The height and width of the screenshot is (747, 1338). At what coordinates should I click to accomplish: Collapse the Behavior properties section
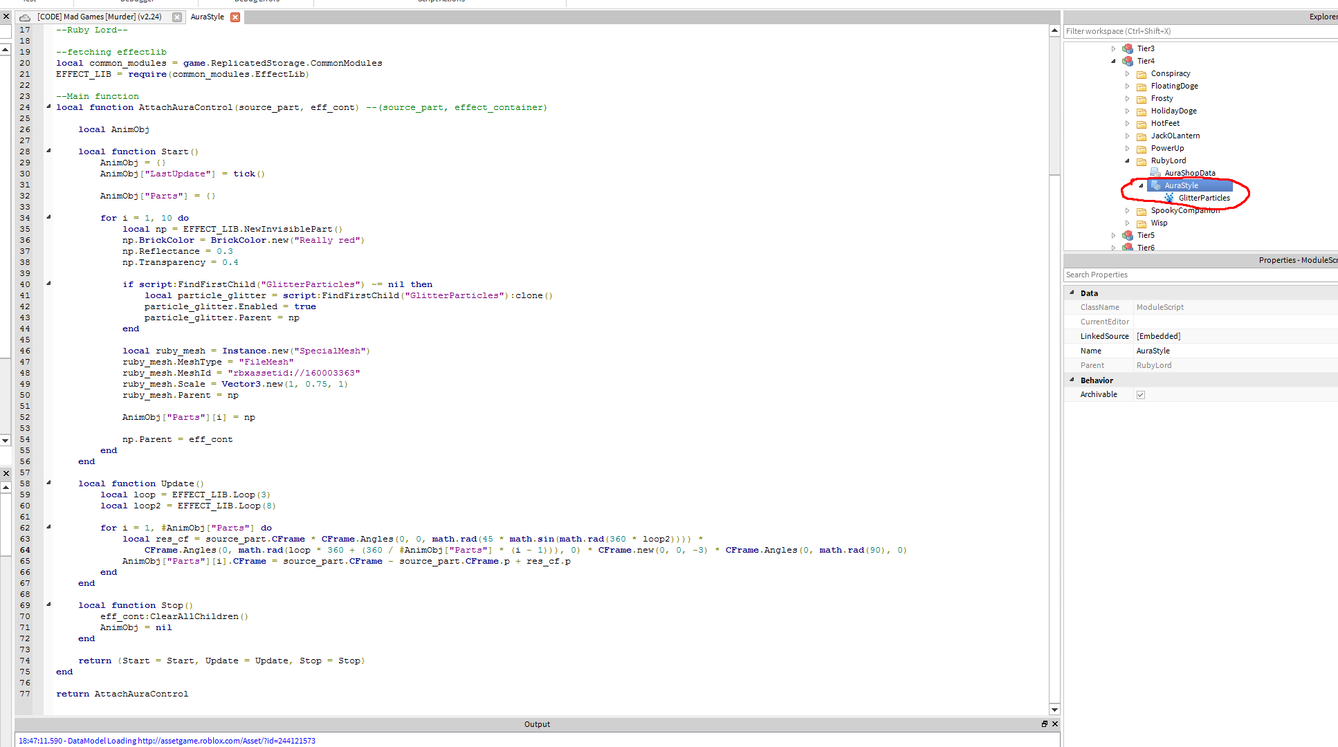pyautogui.click(x=1071, y=380)
